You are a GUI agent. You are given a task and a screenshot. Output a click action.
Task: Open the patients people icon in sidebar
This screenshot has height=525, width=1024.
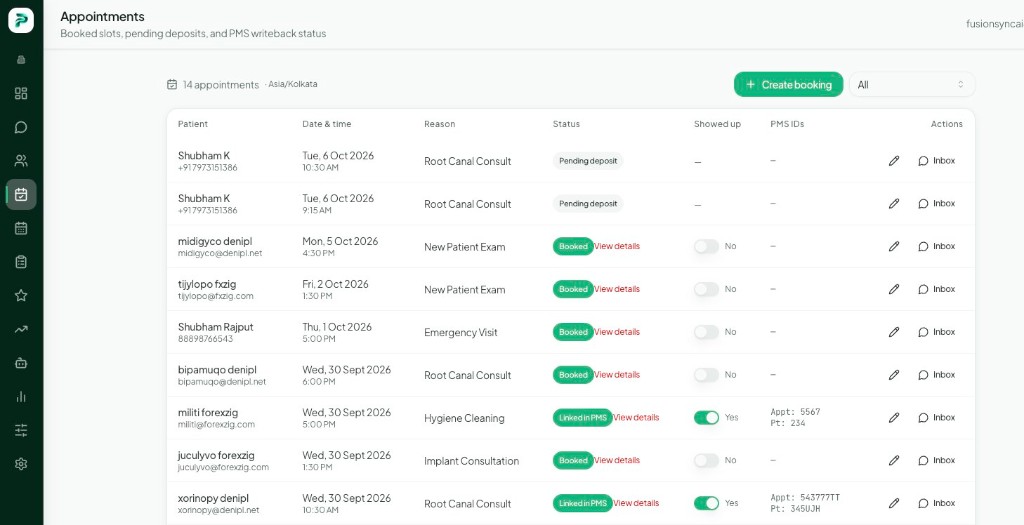(21, 161)
